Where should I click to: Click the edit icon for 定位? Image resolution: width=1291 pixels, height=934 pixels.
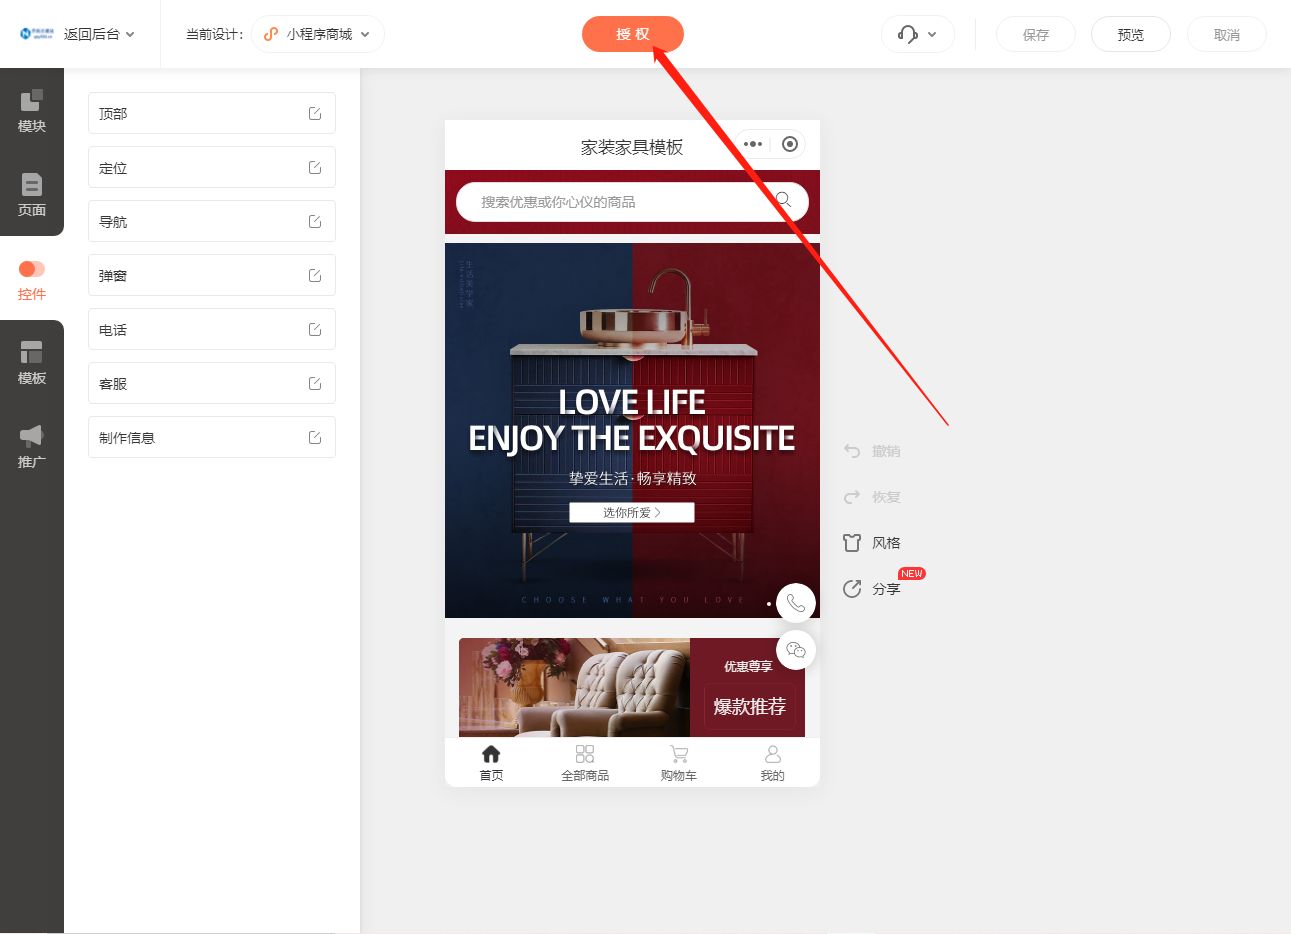(315, 167)
